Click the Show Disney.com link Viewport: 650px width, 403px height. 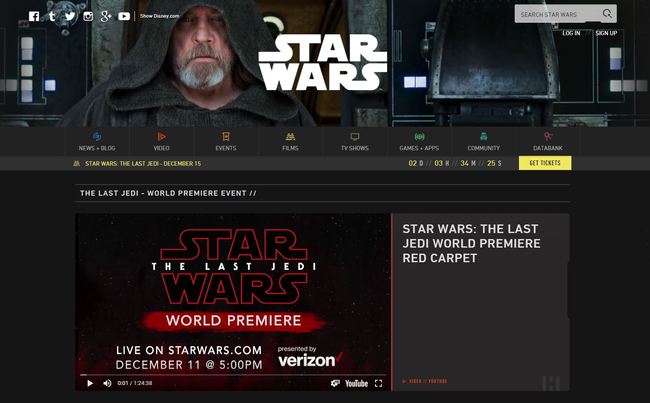click(x=160, y=16)
